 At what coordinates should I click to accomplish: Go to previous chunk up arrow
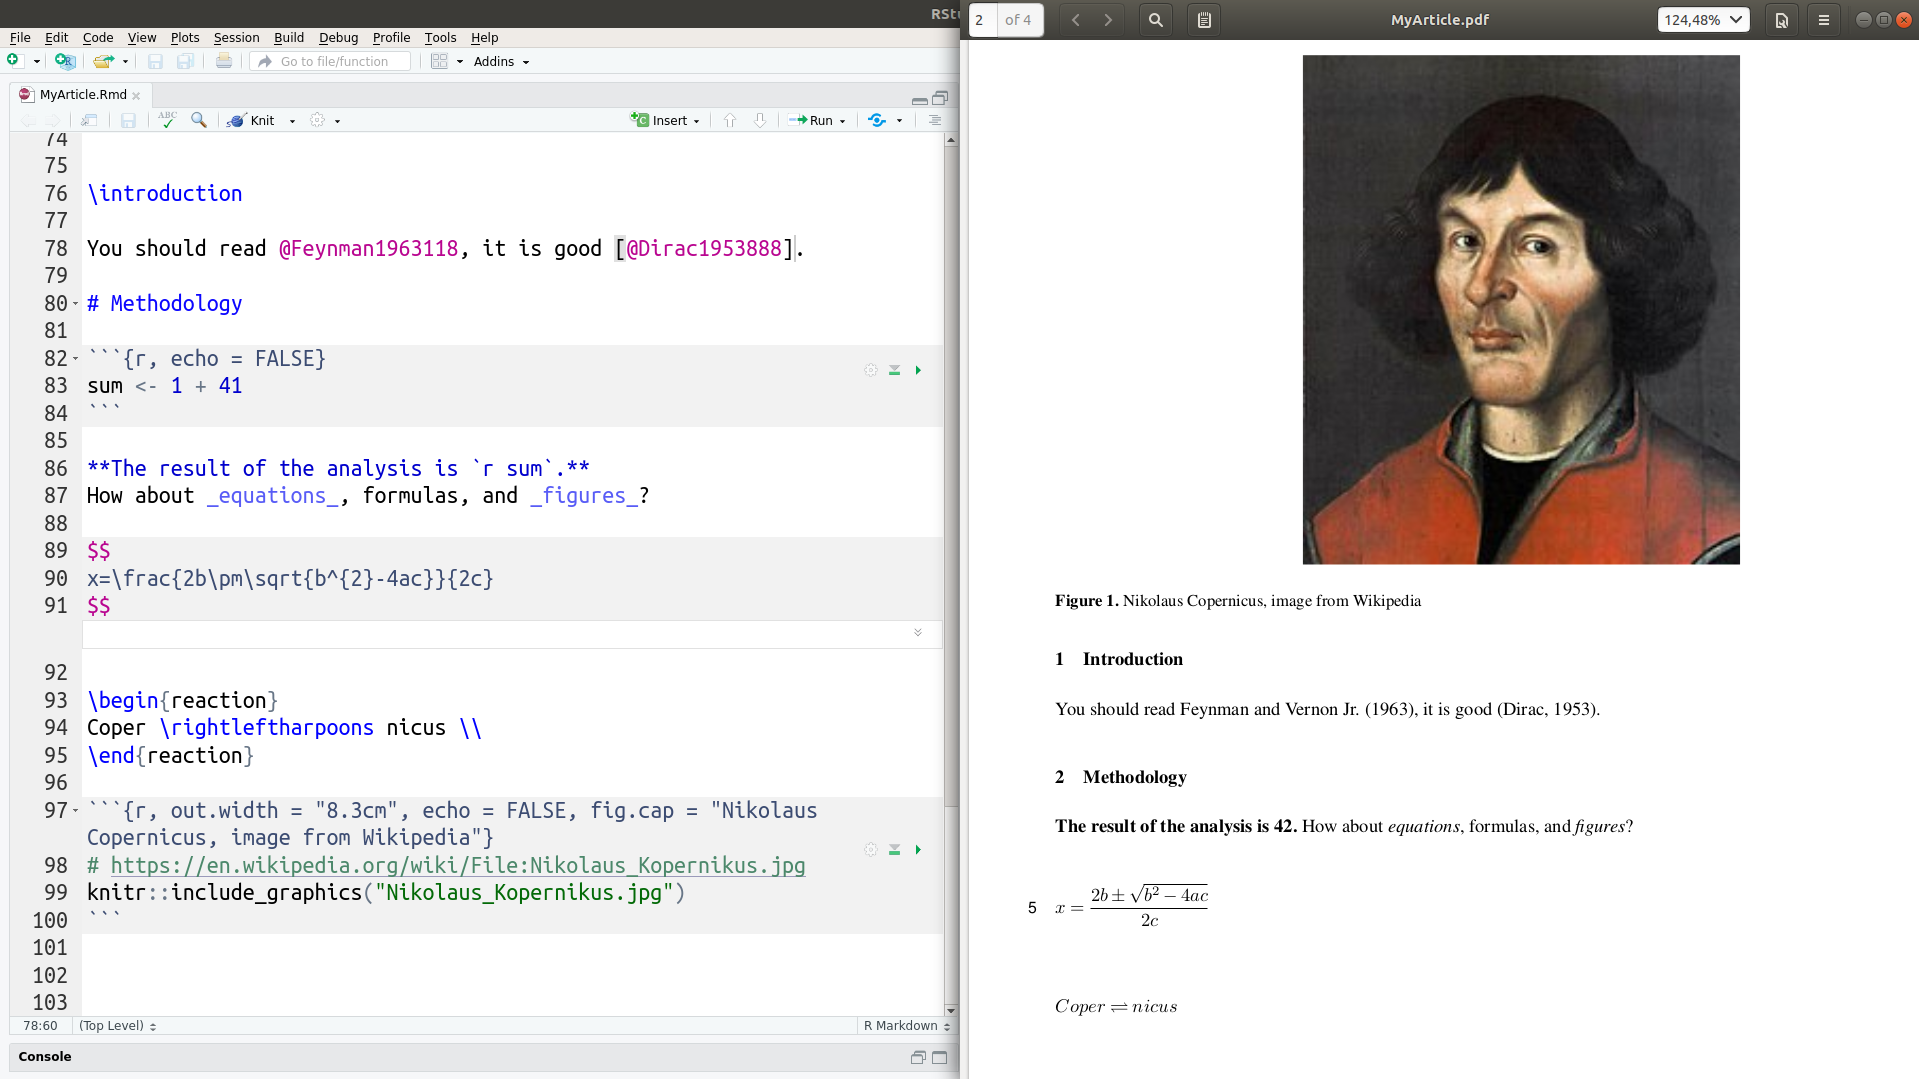click(730, 120)
